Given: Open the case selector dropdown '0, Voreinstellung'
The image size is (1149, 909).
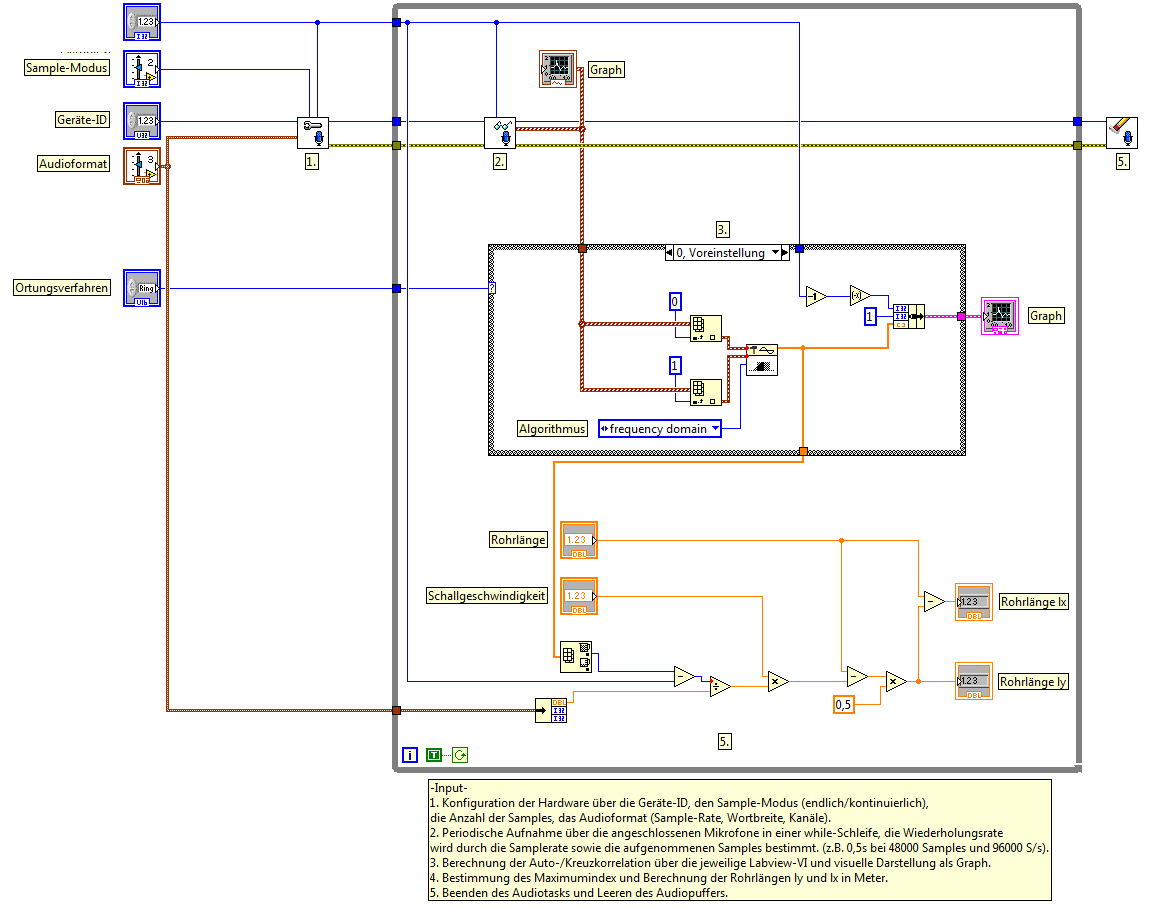Looking at the screenshot, I should coord(727,253).
